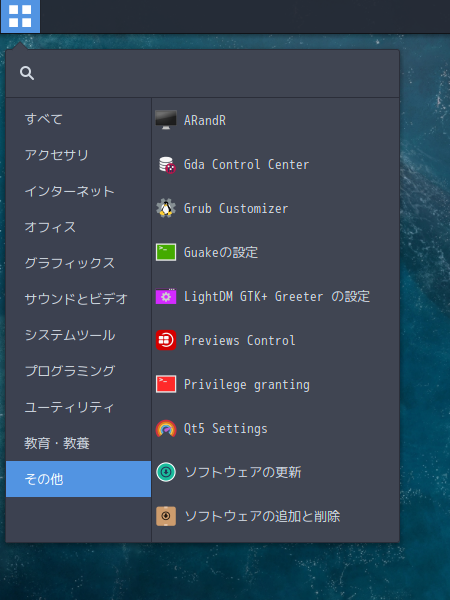Click the Guakeの設定 label
The height and width of the screenshot is (600, 450).
pos(221,253)
